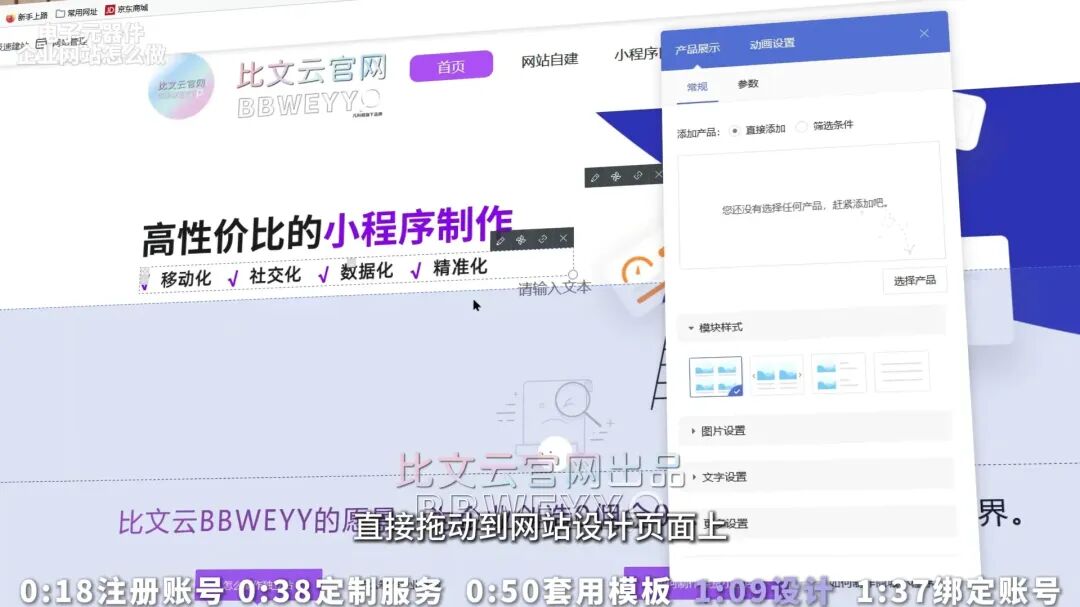Click style icon on upper module toolbar
Viewport: 1080px width, 607px height.
coord(616,177)
